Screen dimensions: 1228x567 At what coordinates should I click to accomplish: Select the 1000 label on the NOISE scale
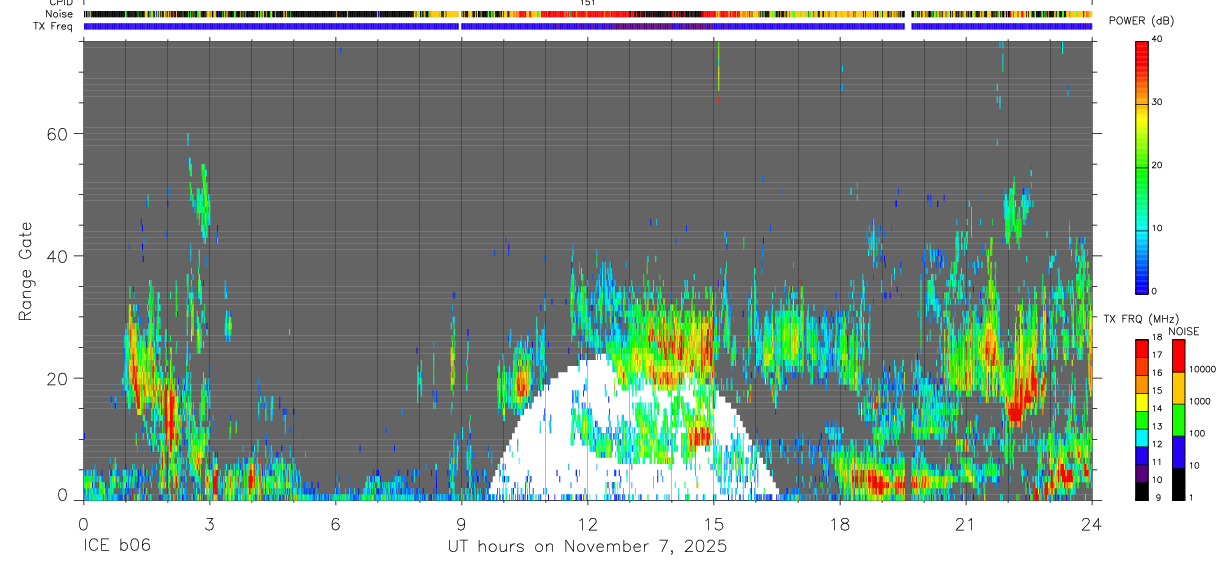(x=1199, y=401)
